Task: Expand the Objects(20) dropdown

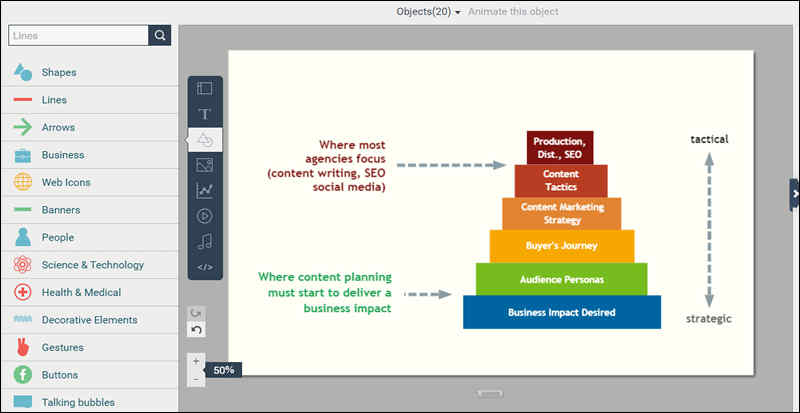Action: point(428,12)
